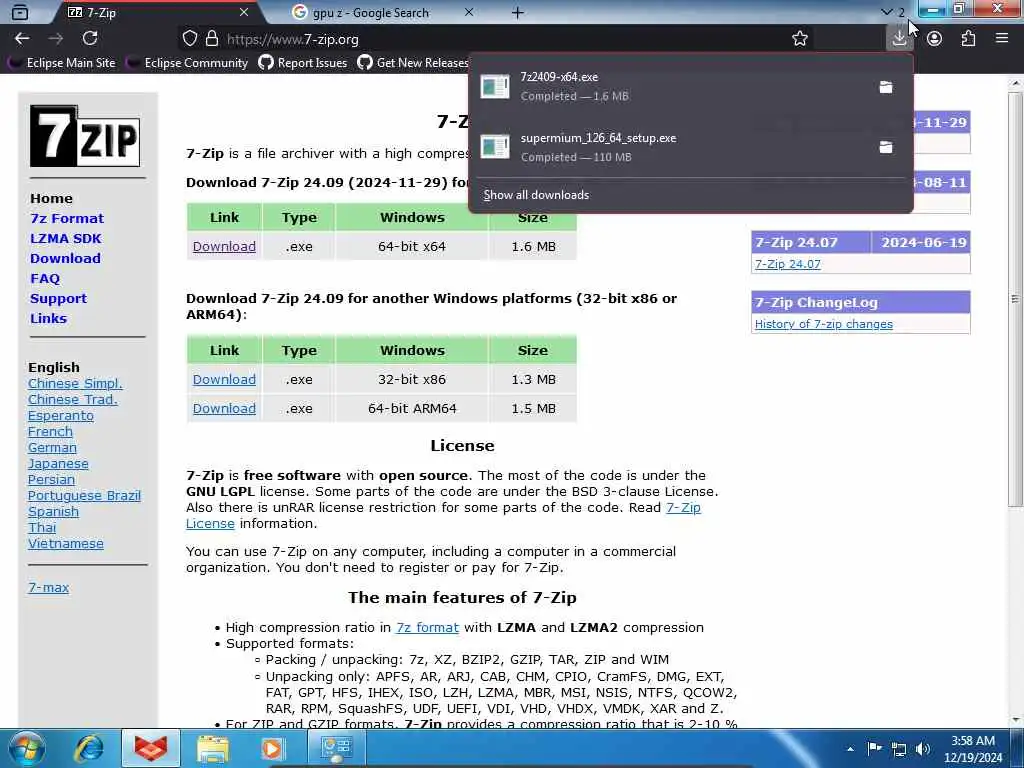Open 7z Format sidebar link

point(67,218)
